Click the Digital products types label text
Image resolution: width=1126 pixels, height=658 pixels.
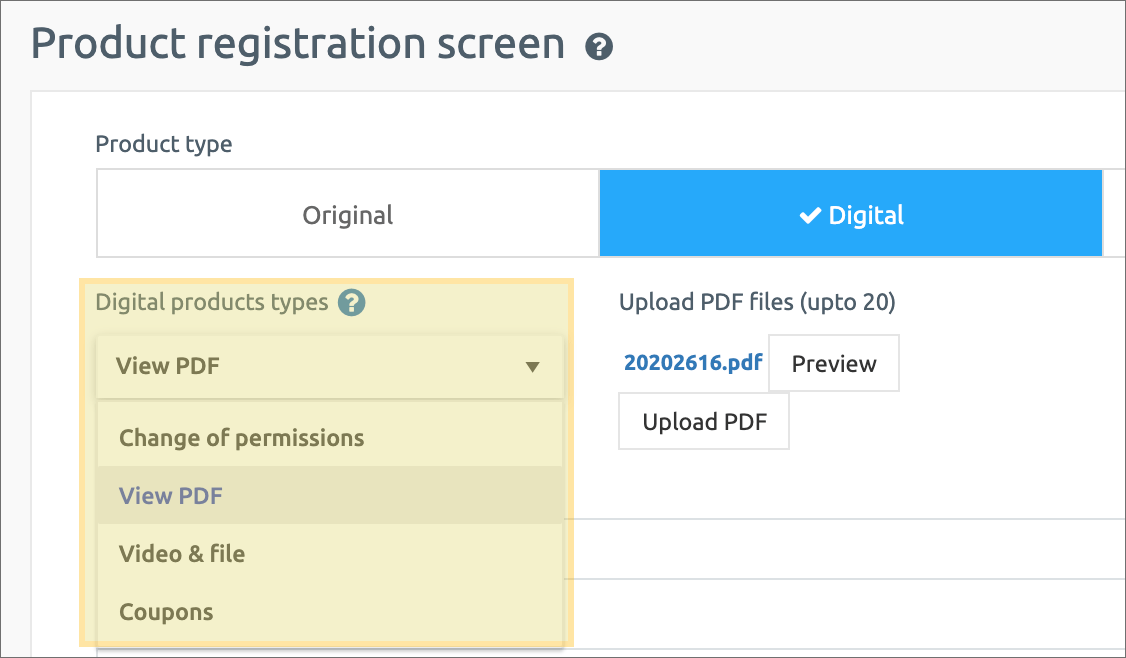(212, 302)
